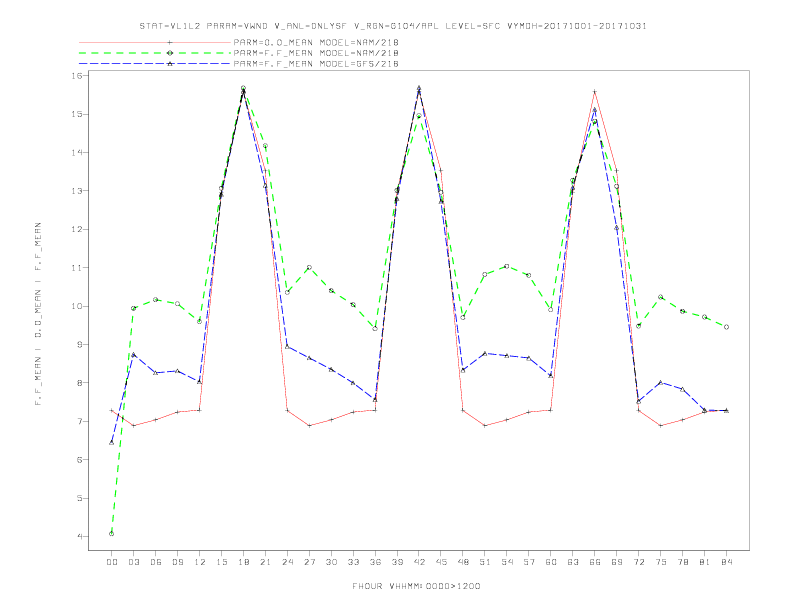
Task: Click green NAM circle data point at hour 84
Action: pyautogui.click(x=726, y=327)
